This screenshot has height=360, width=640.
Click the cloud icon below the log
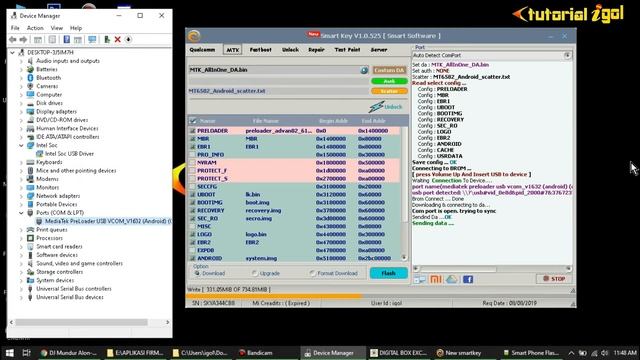(x=452, y=279)
